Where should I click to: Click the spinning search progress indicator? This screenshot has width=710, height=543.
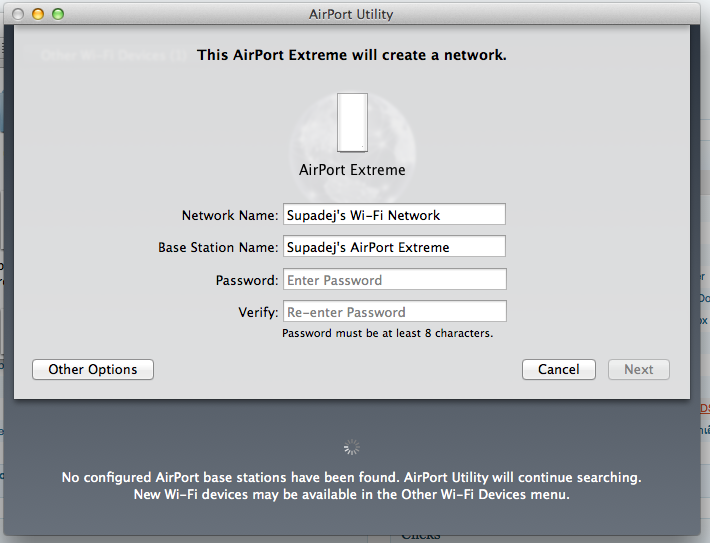tap(352, 447)
